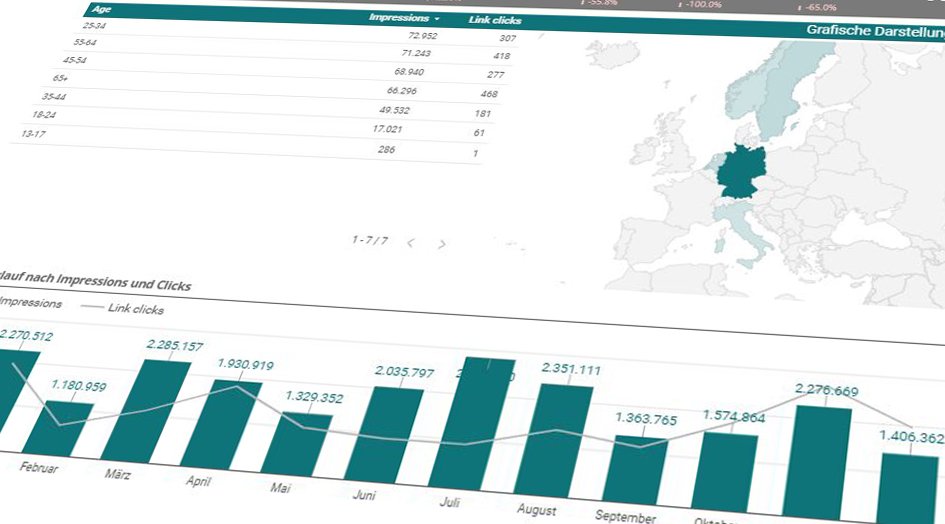This screenshot has width=945, height=524.
Task: Click the 1.363.765 bar value label
Action: point(646,418)
